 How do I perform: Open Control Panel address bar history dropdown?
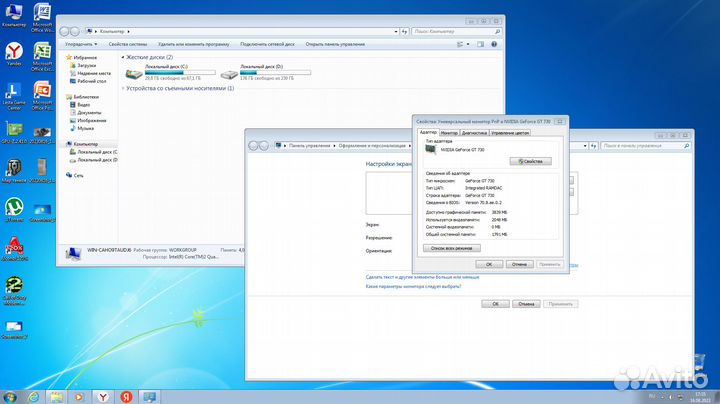pos(585,146)
